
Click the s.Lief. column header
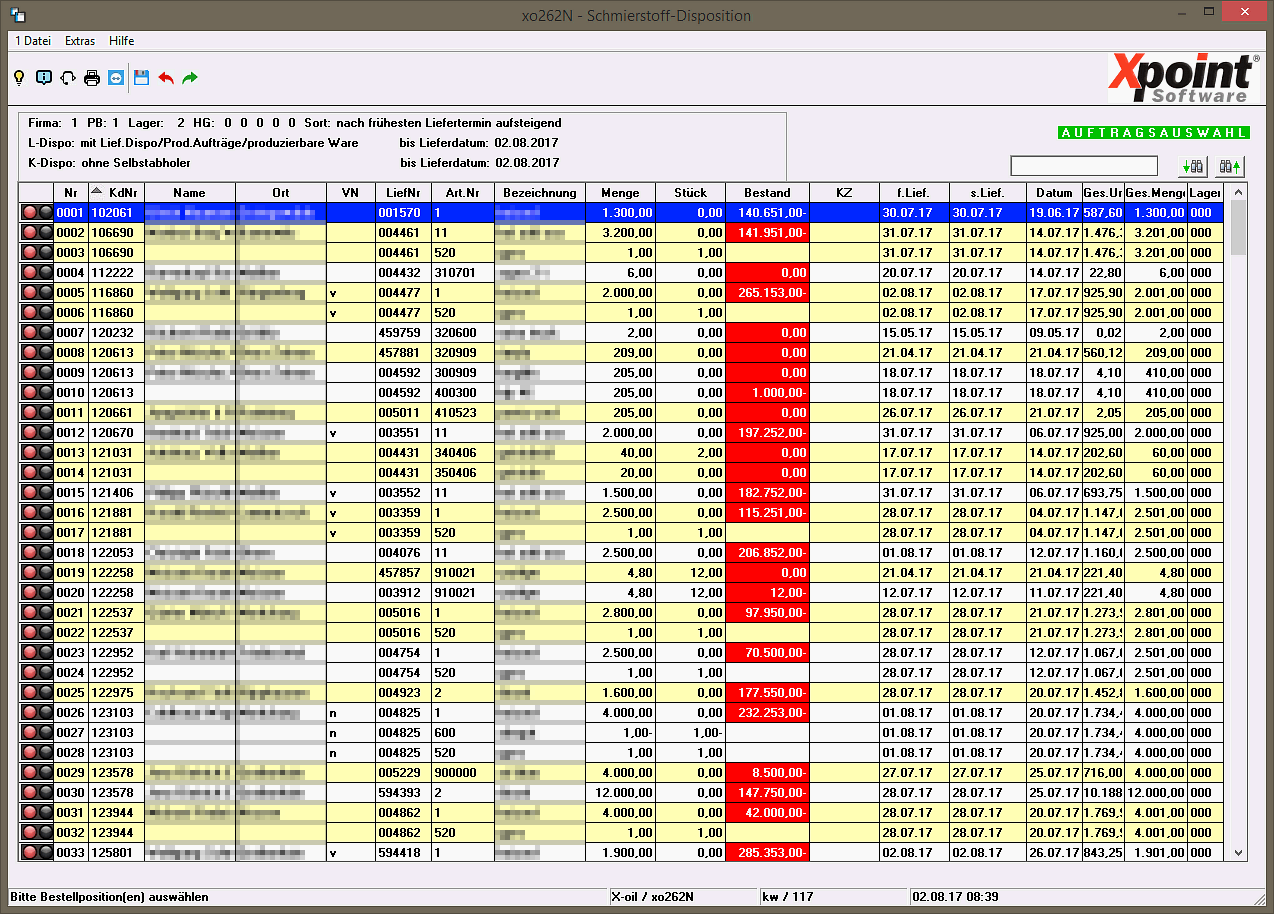tap(988, 192)
